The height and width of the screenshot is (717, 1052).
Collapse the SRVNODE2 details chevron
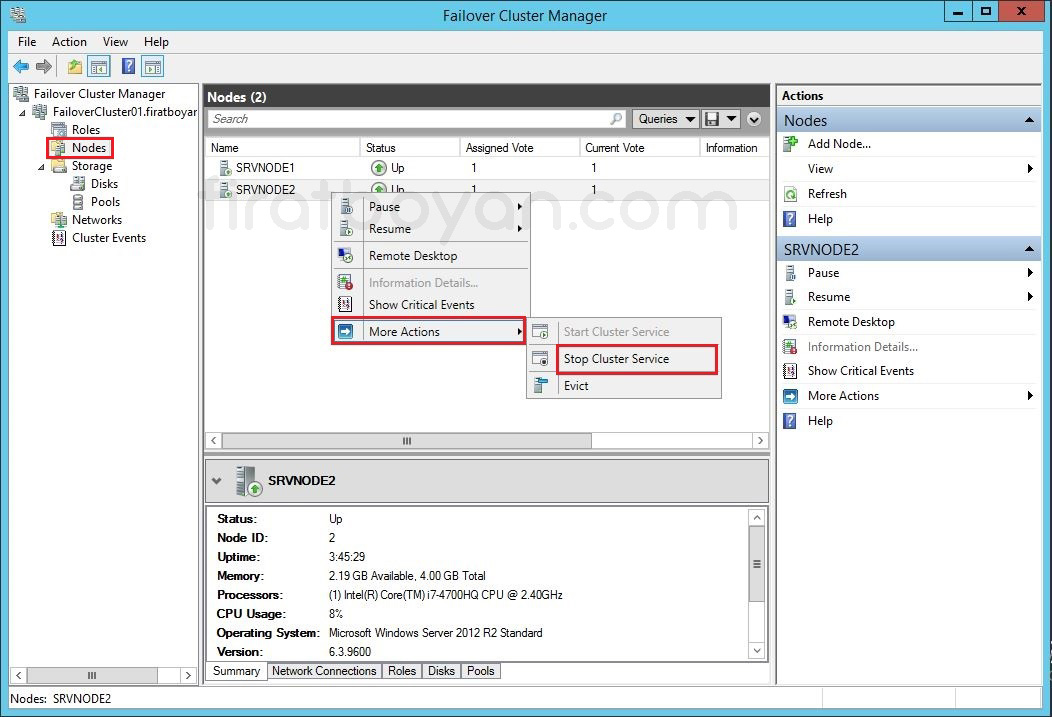(216, 481)
